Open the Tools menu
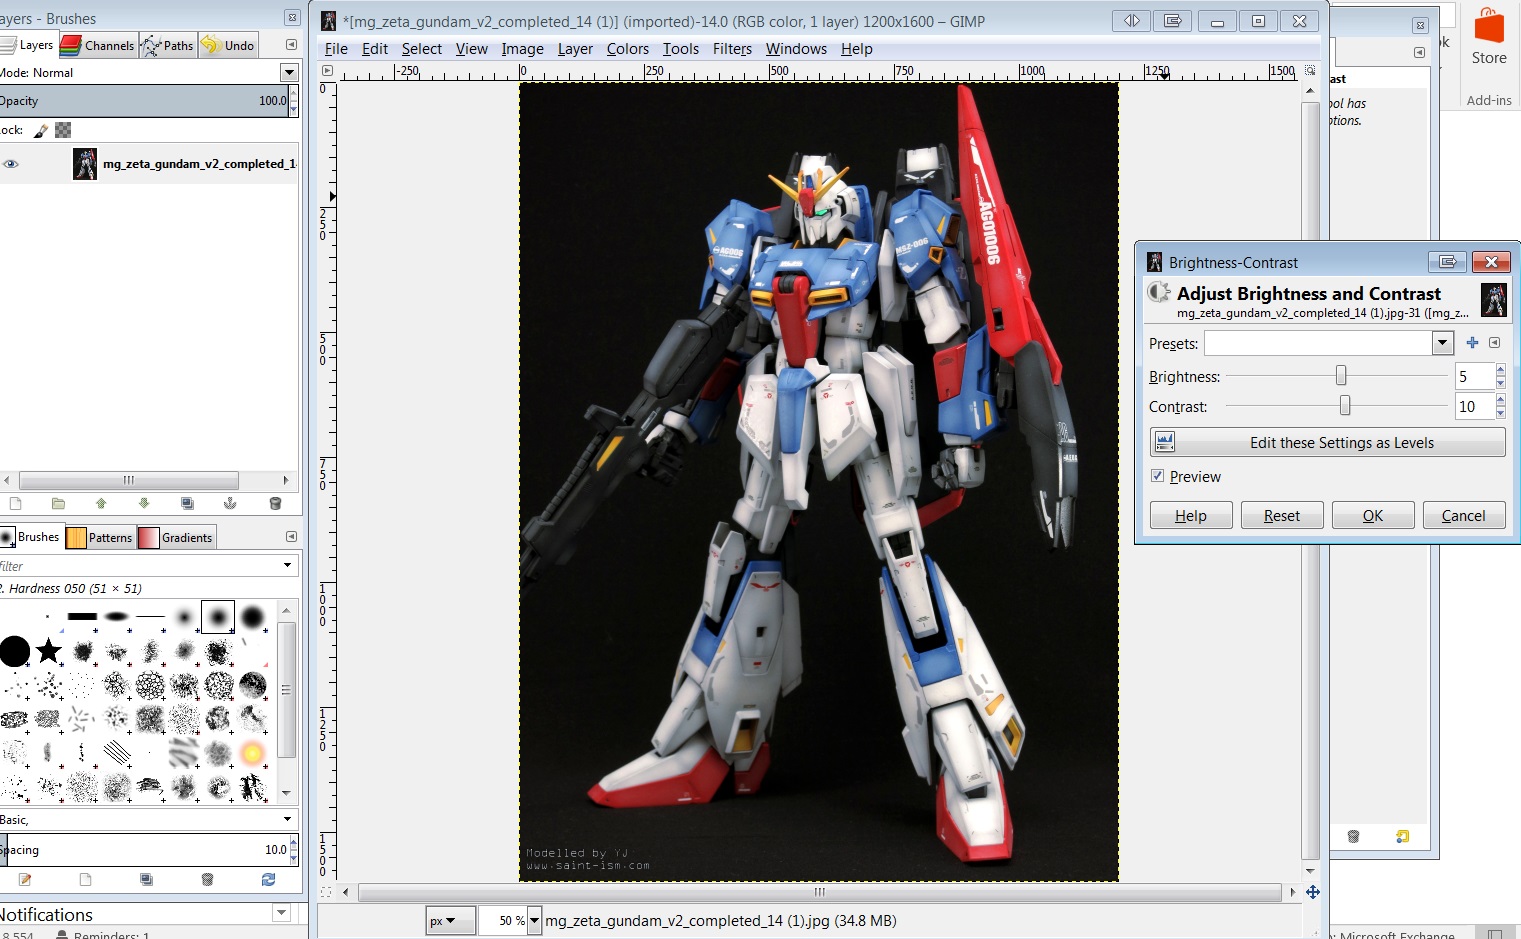The width and height of the screenshot is (1521, 939). pos(680,48)
